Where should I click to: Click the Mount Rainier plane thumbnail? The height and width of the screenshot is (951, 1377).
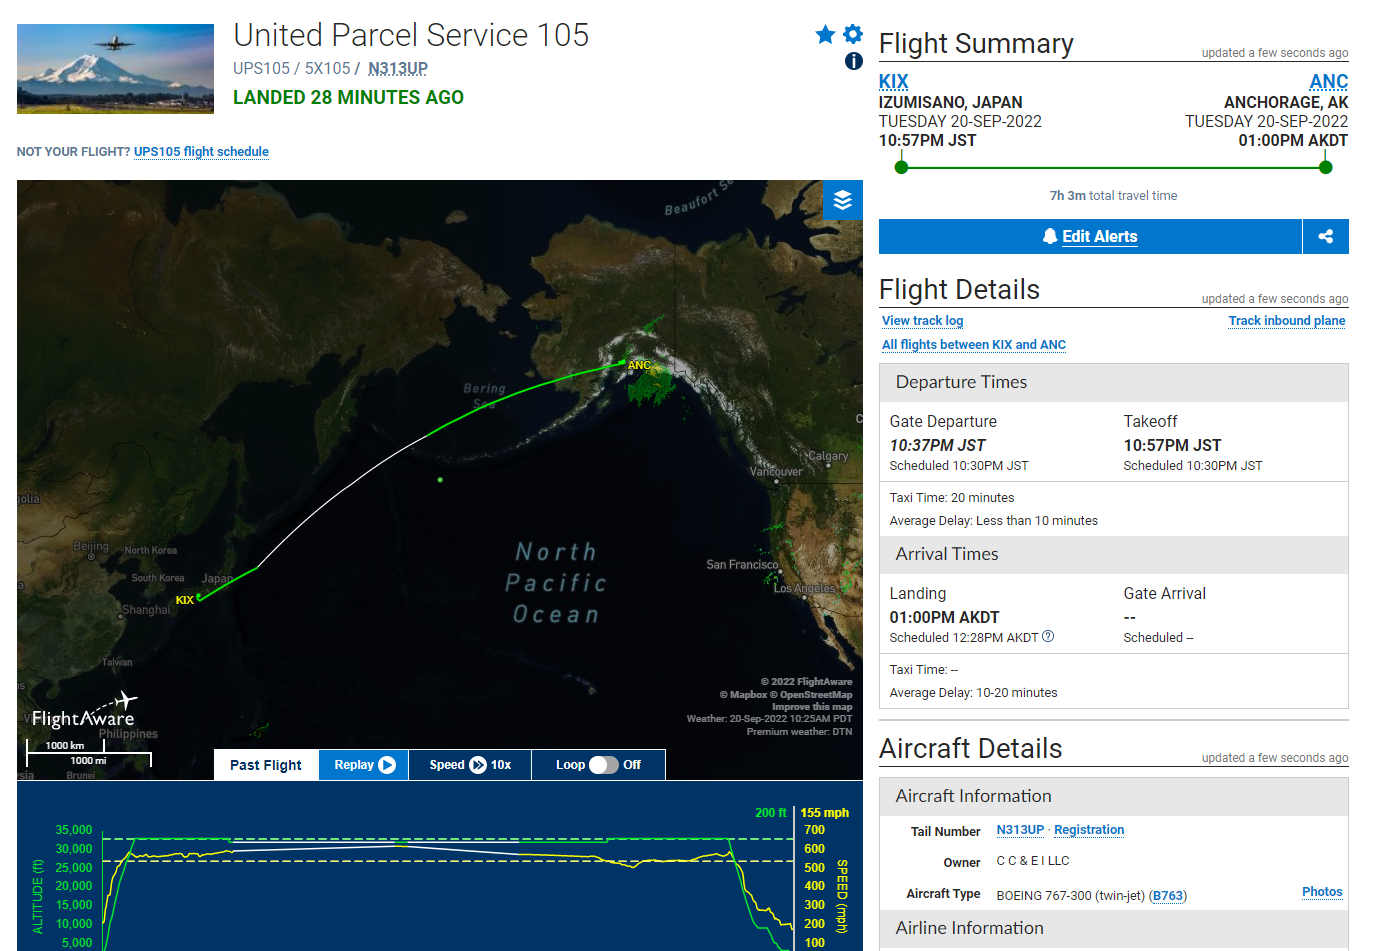tap(115, 69)
